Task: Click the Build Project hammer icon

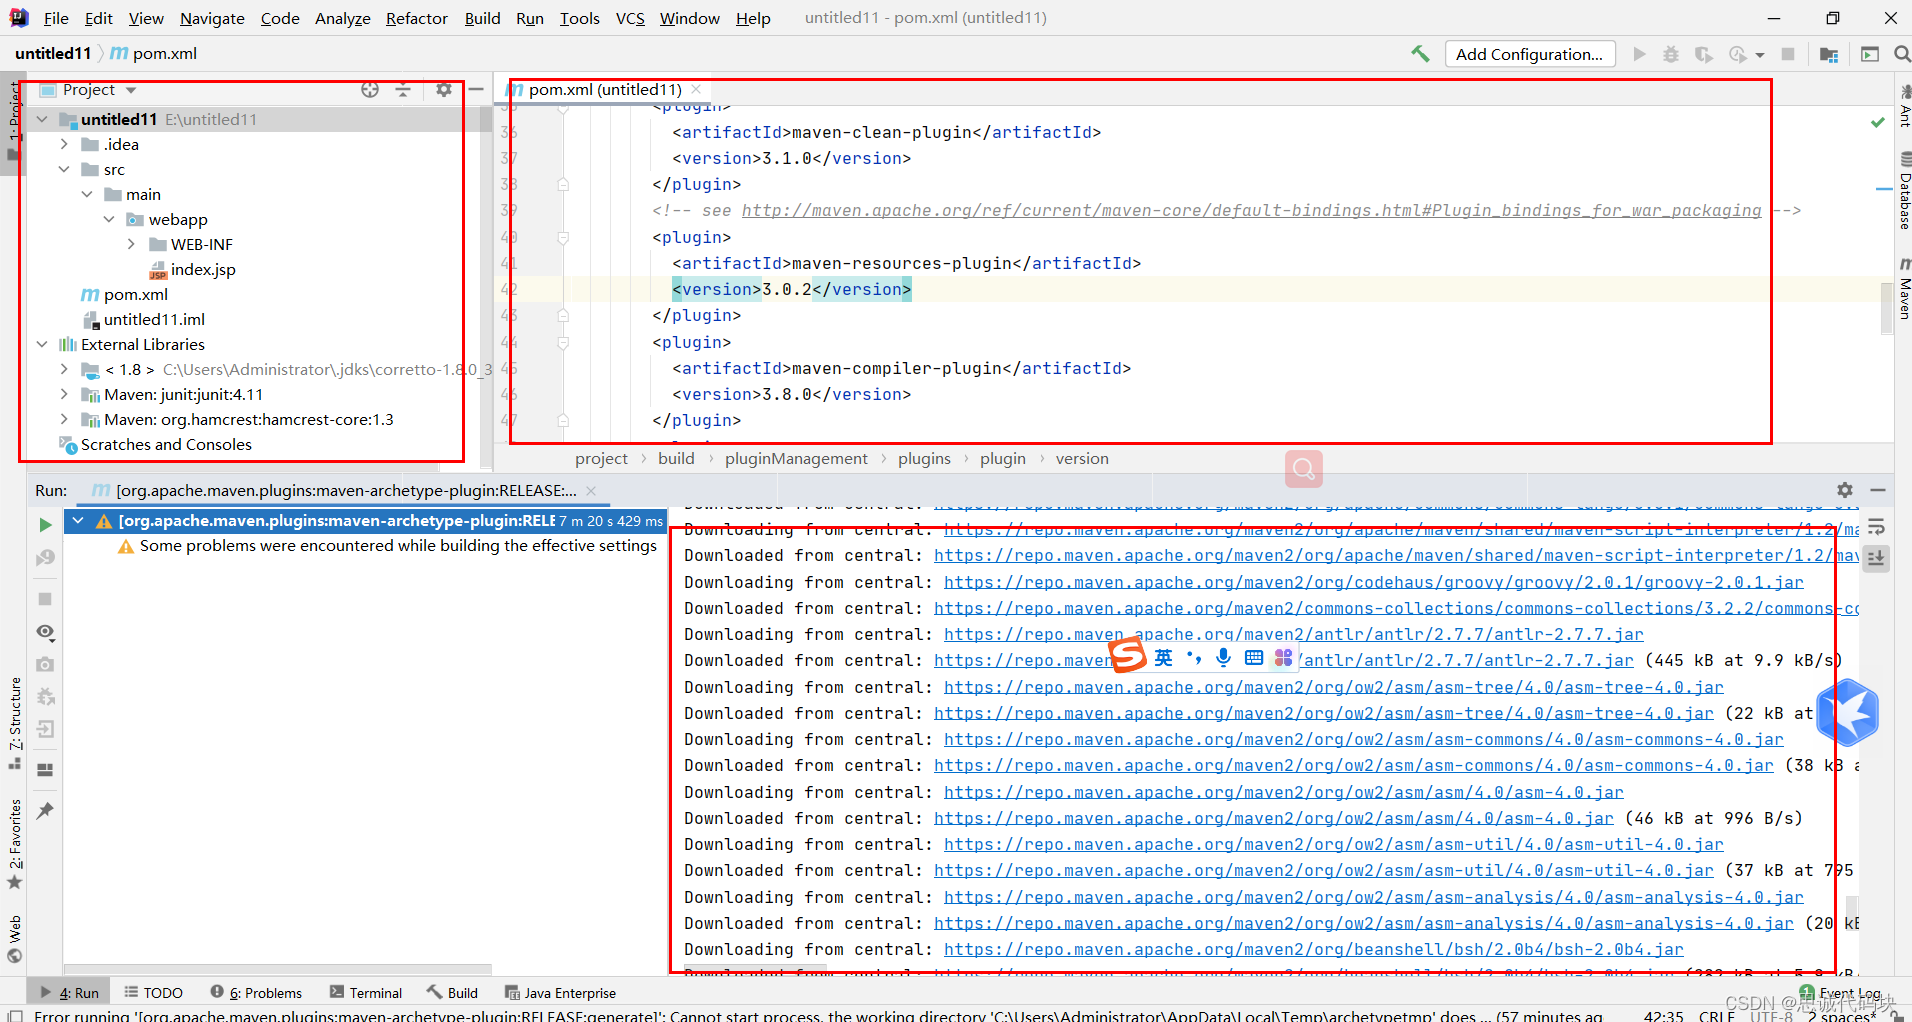Action: (x=1420, y=54)
